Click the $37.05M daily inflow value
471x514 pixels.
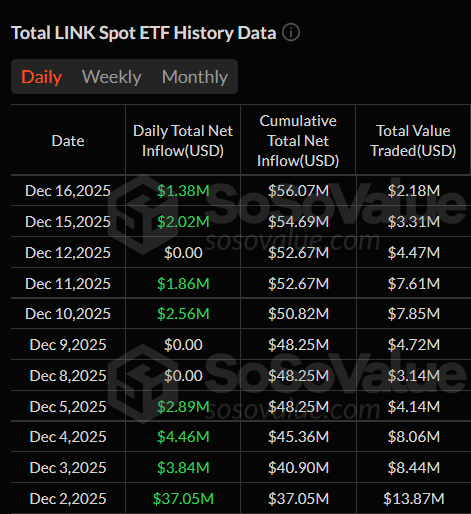[x=183, y=499]
